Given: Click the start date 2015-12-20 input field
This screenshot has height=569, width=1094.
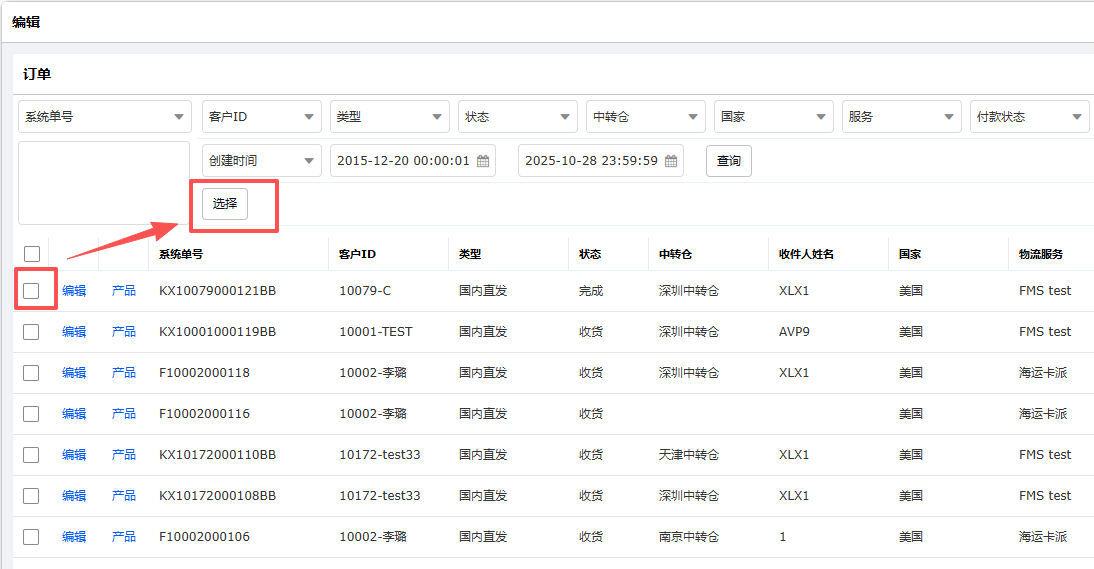Looking at the screenshot, I should coord(403,161).
